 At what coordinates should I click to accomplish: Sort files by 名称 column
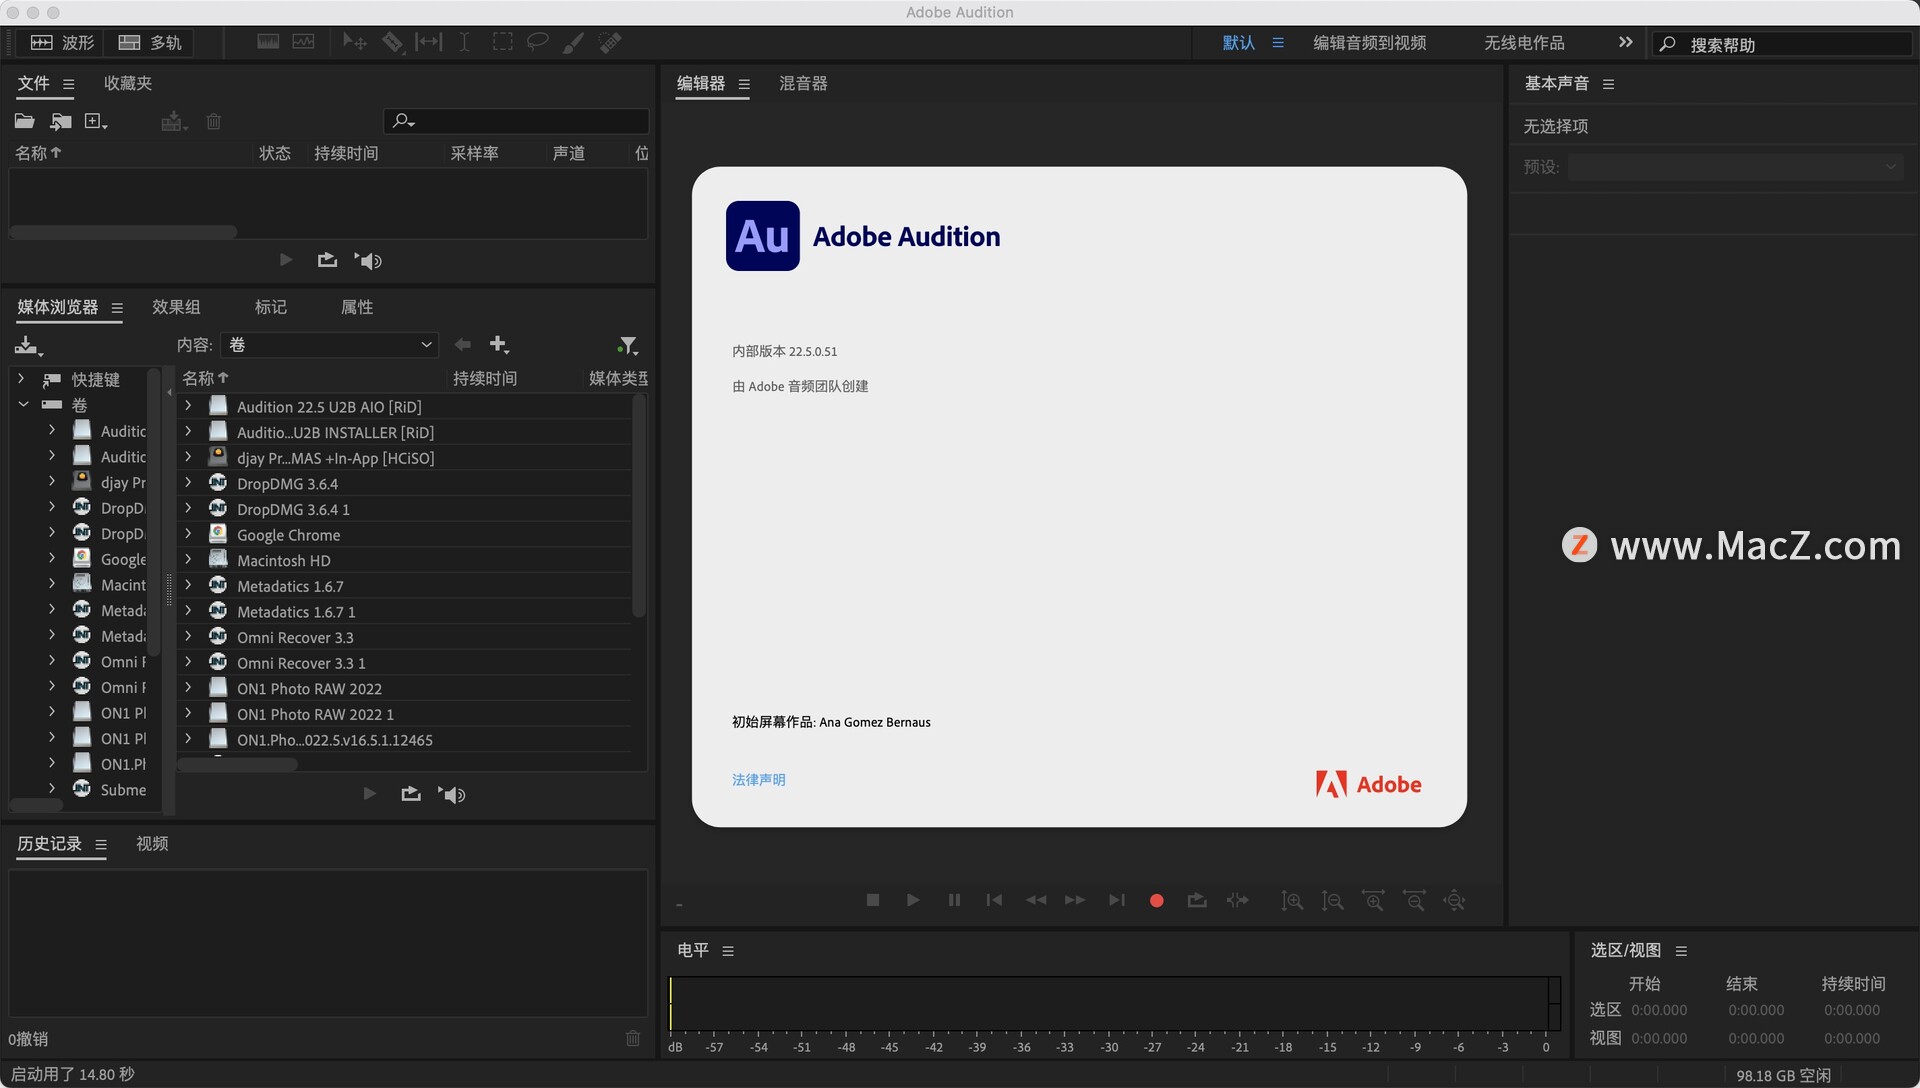pos(38,153)
